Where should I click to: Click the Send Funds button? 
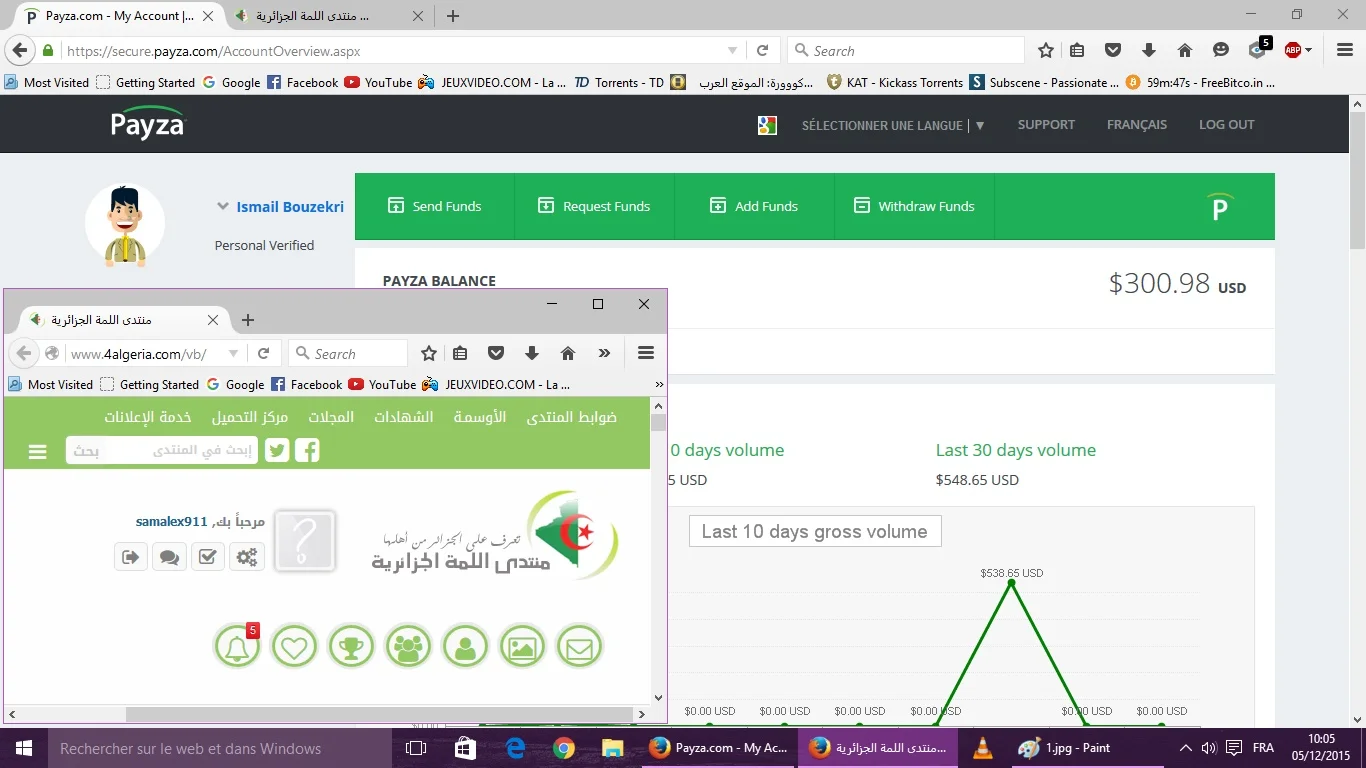pyautogui.click(x=434, y=206)
